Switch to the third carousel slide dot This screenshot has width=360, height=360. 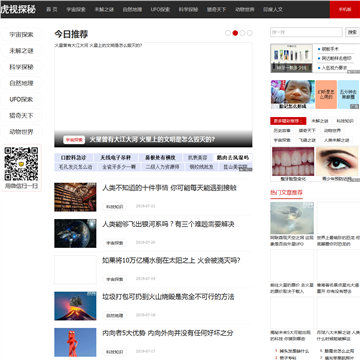point(243,33)
